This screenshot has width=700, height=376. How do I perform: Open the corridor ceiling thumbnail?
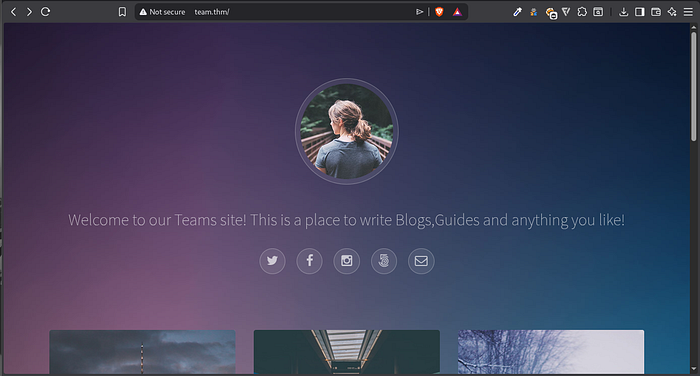pos(347,352)
